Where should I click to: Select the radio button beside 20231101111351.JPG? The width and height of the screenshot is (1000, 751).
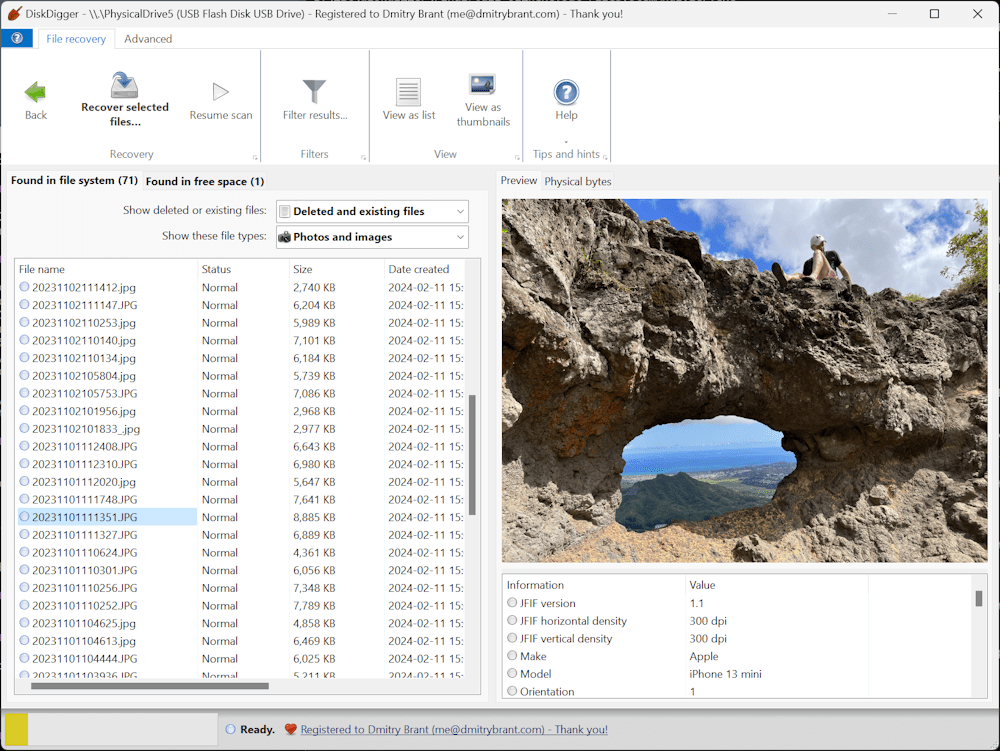22,516
